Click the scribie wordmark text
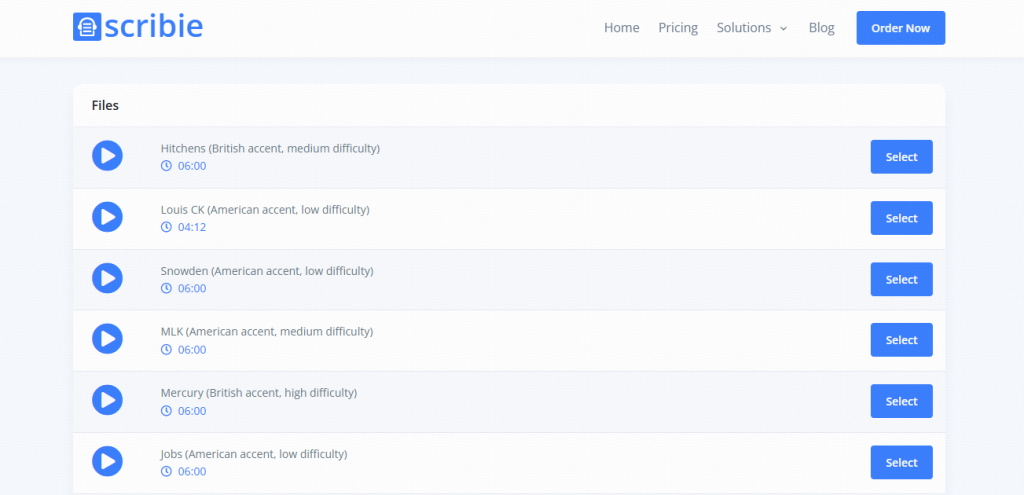 click(x=153, y=27)
